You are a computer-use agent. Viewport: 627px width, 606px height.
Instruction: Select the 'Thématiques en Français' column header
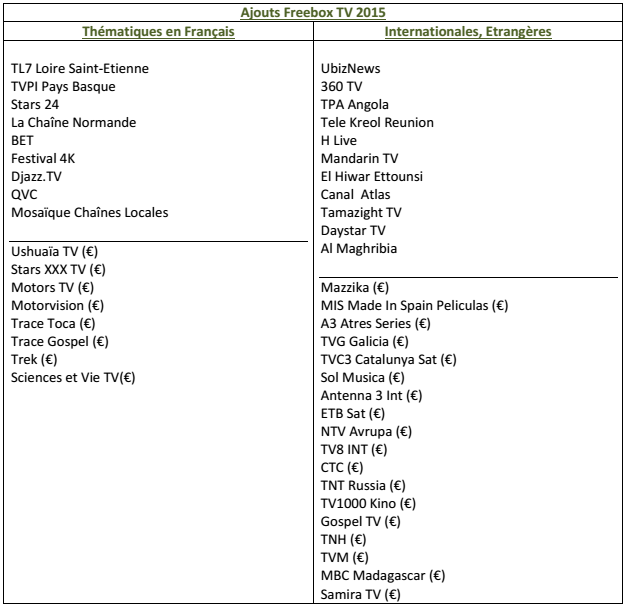coord(158,32)
